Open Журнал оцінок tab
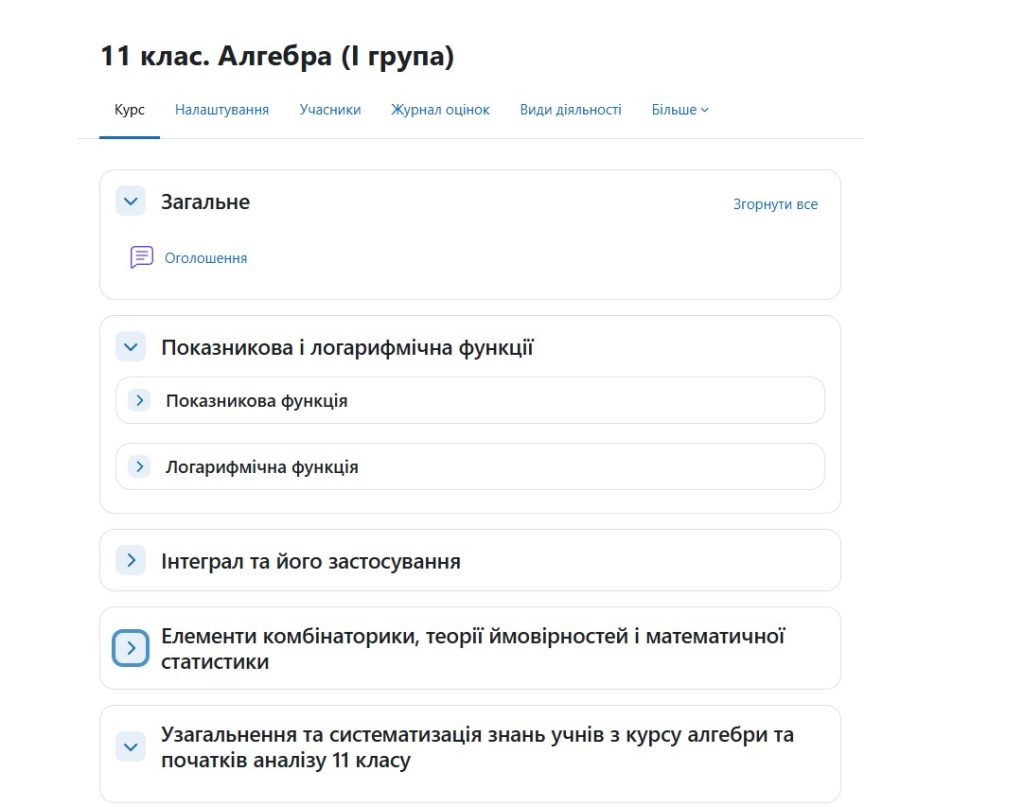 (x=440, y=110)
